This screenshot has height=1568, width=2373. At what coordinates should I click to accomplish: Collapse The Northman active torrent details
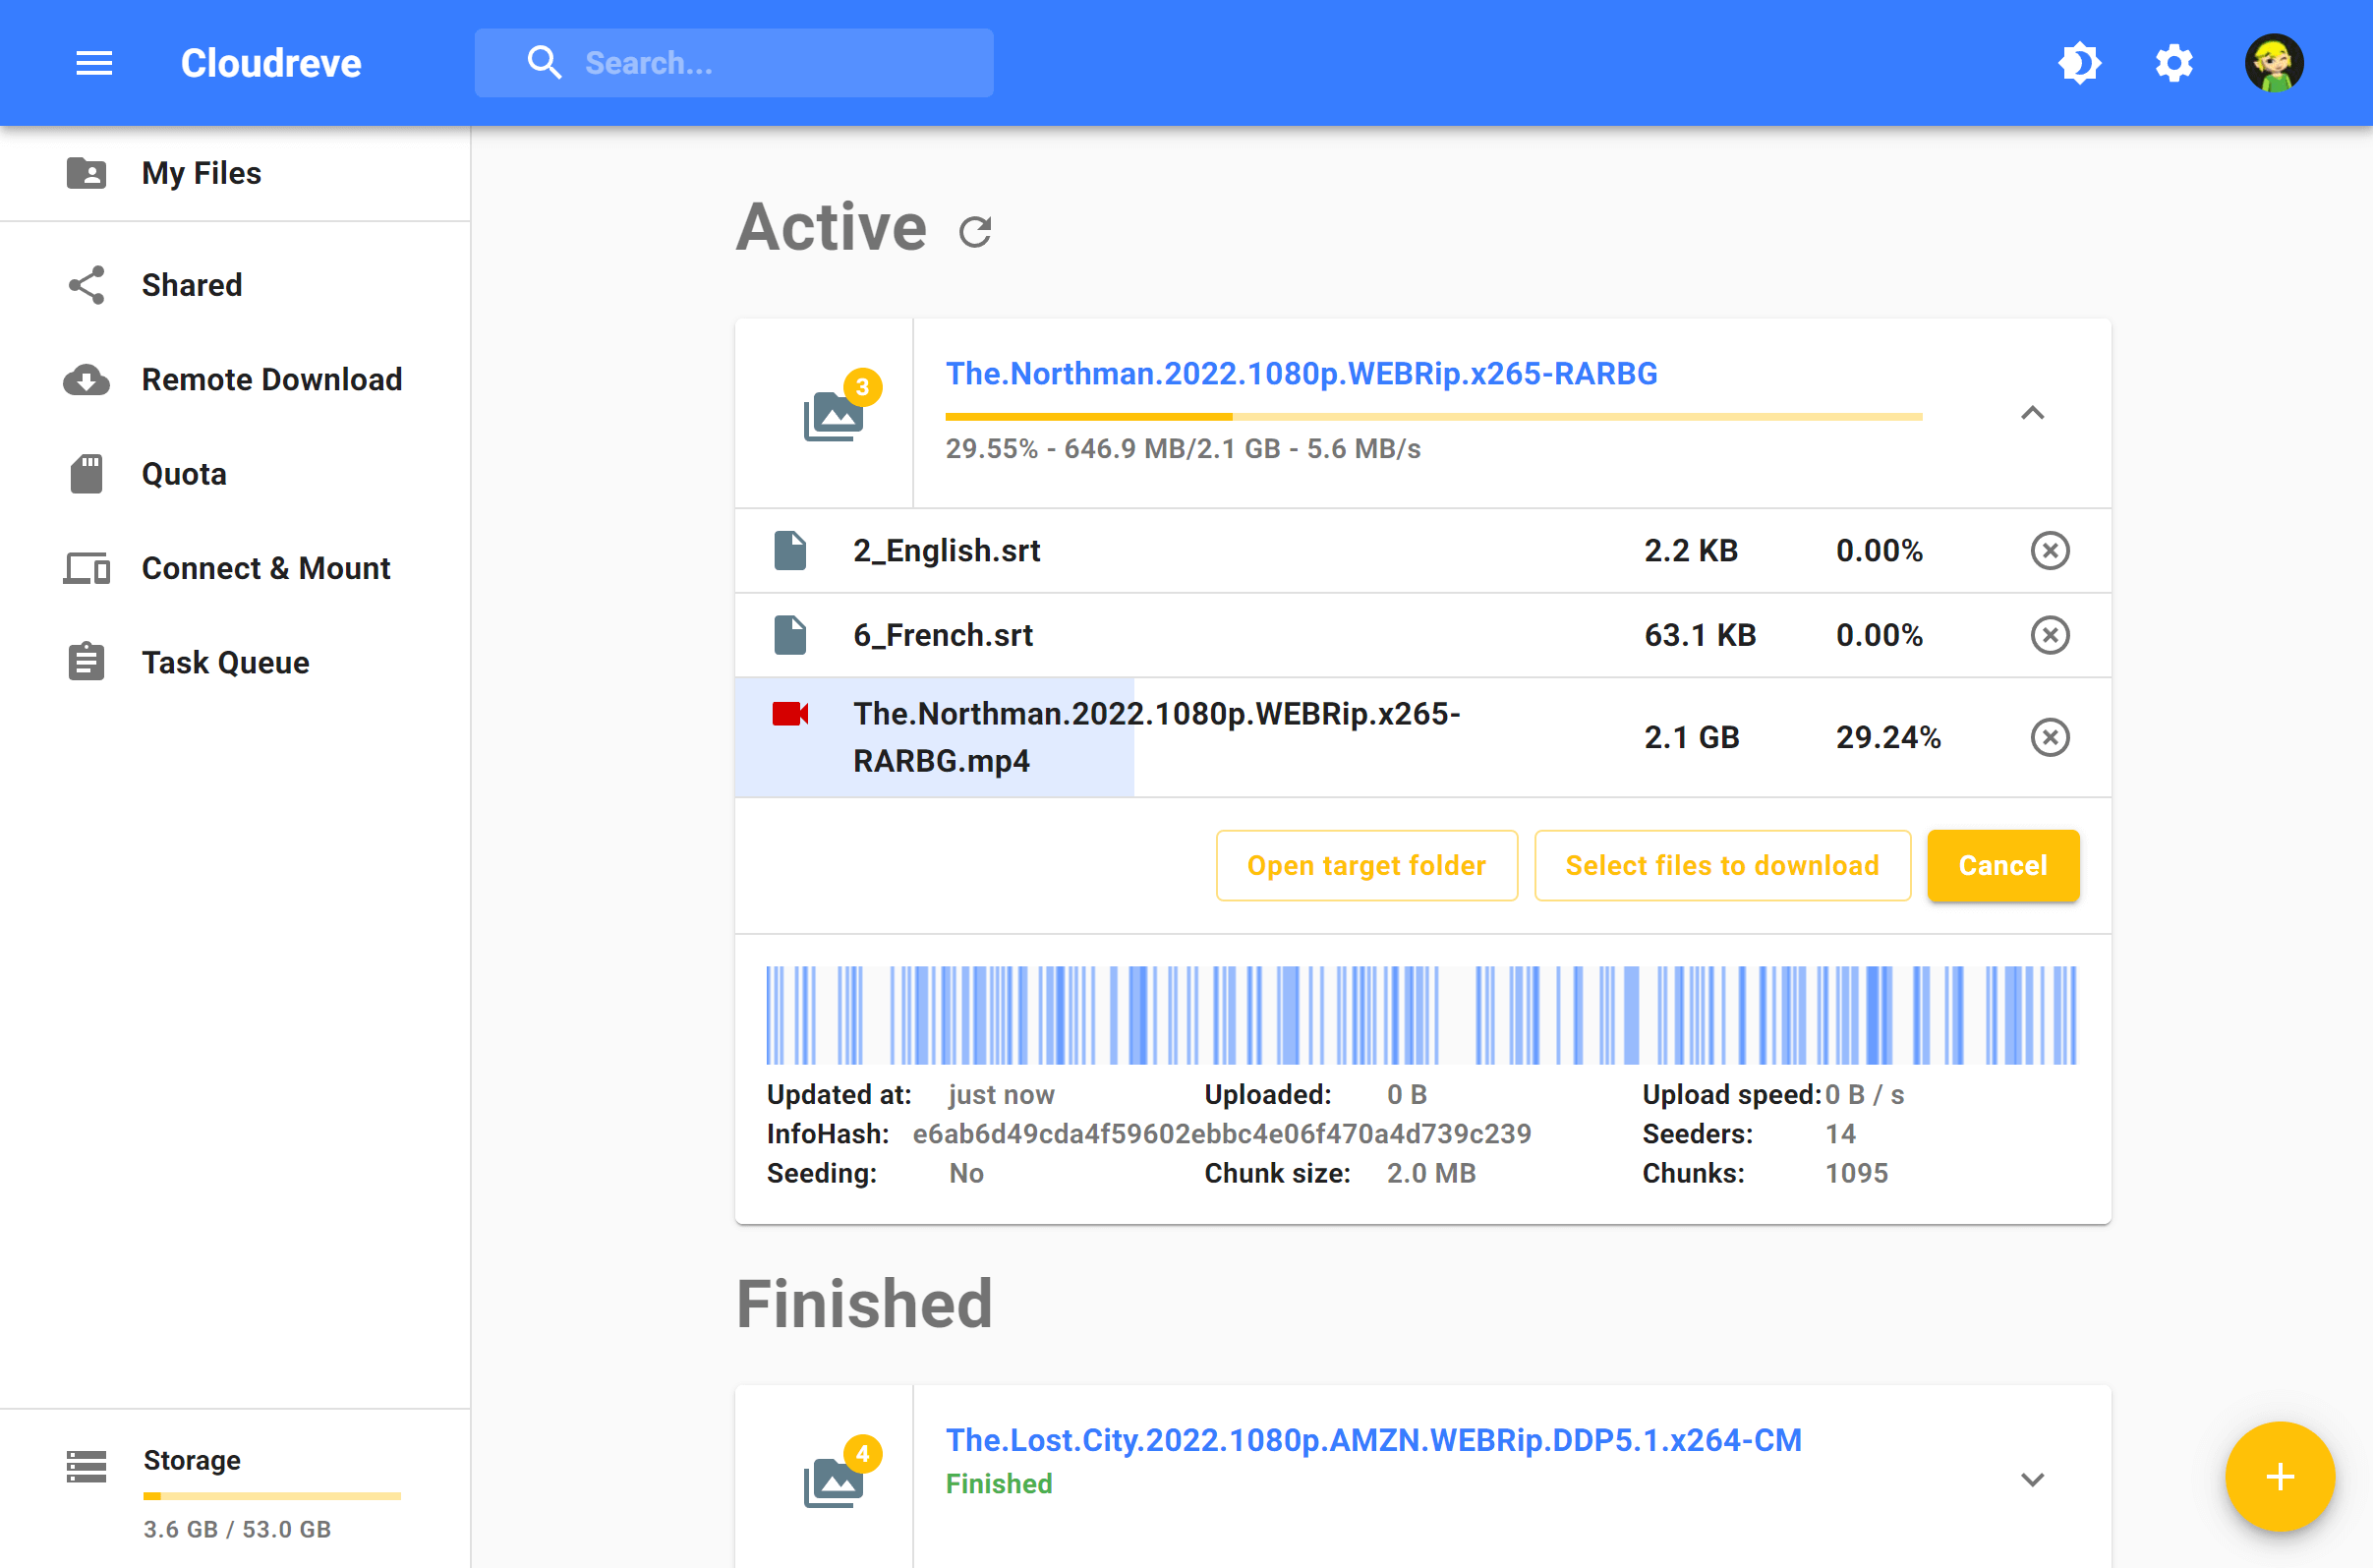pos(2034,413)
